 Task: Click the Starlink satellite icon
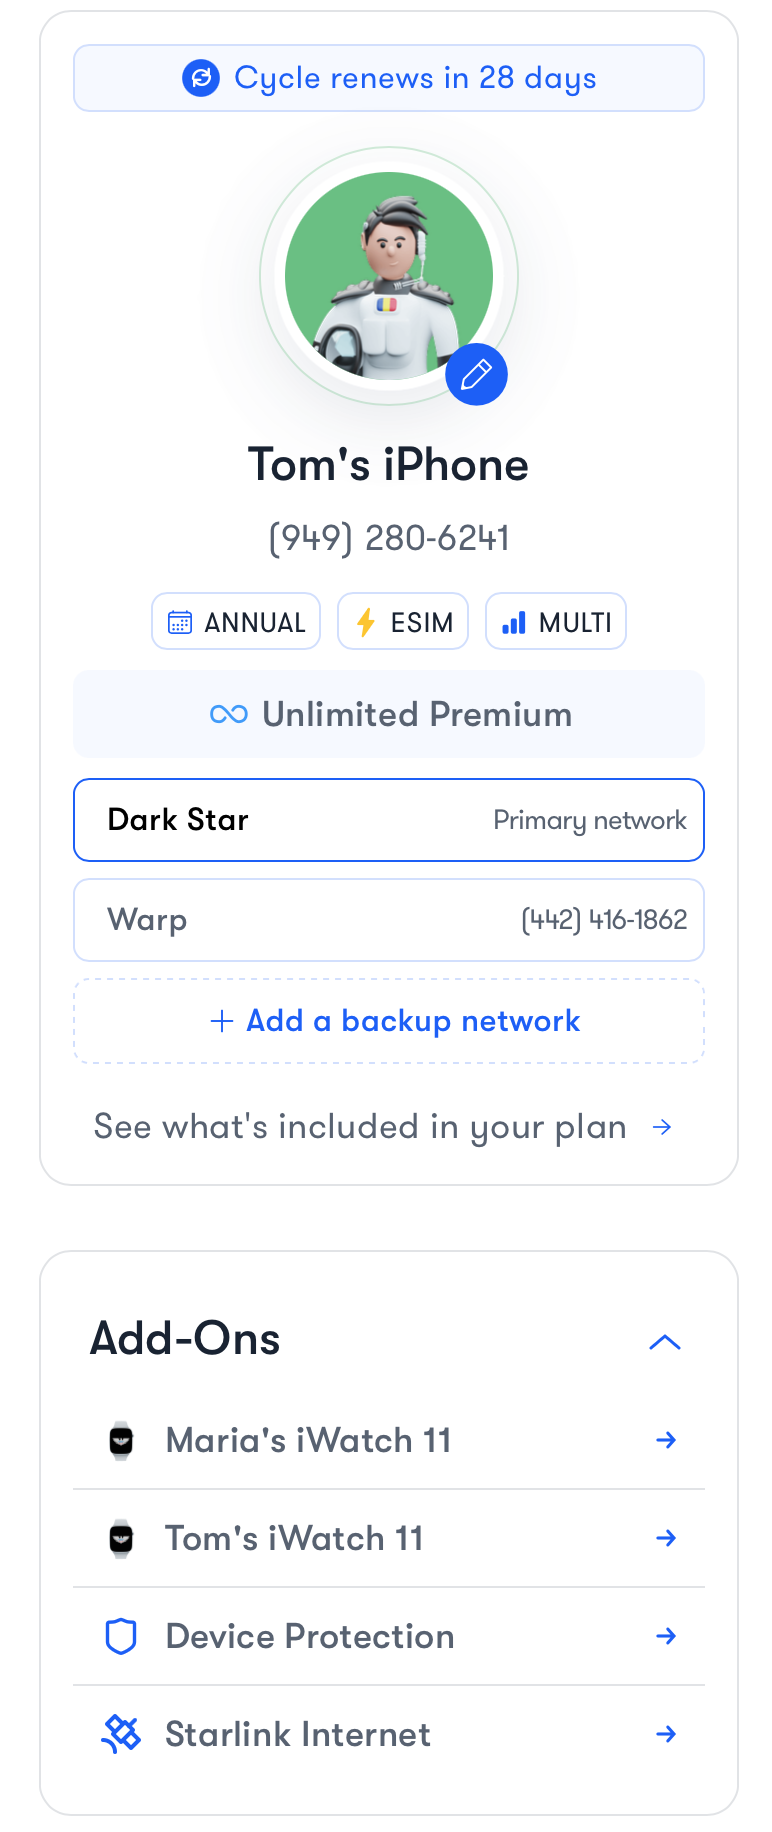[x=121, y=1734]
